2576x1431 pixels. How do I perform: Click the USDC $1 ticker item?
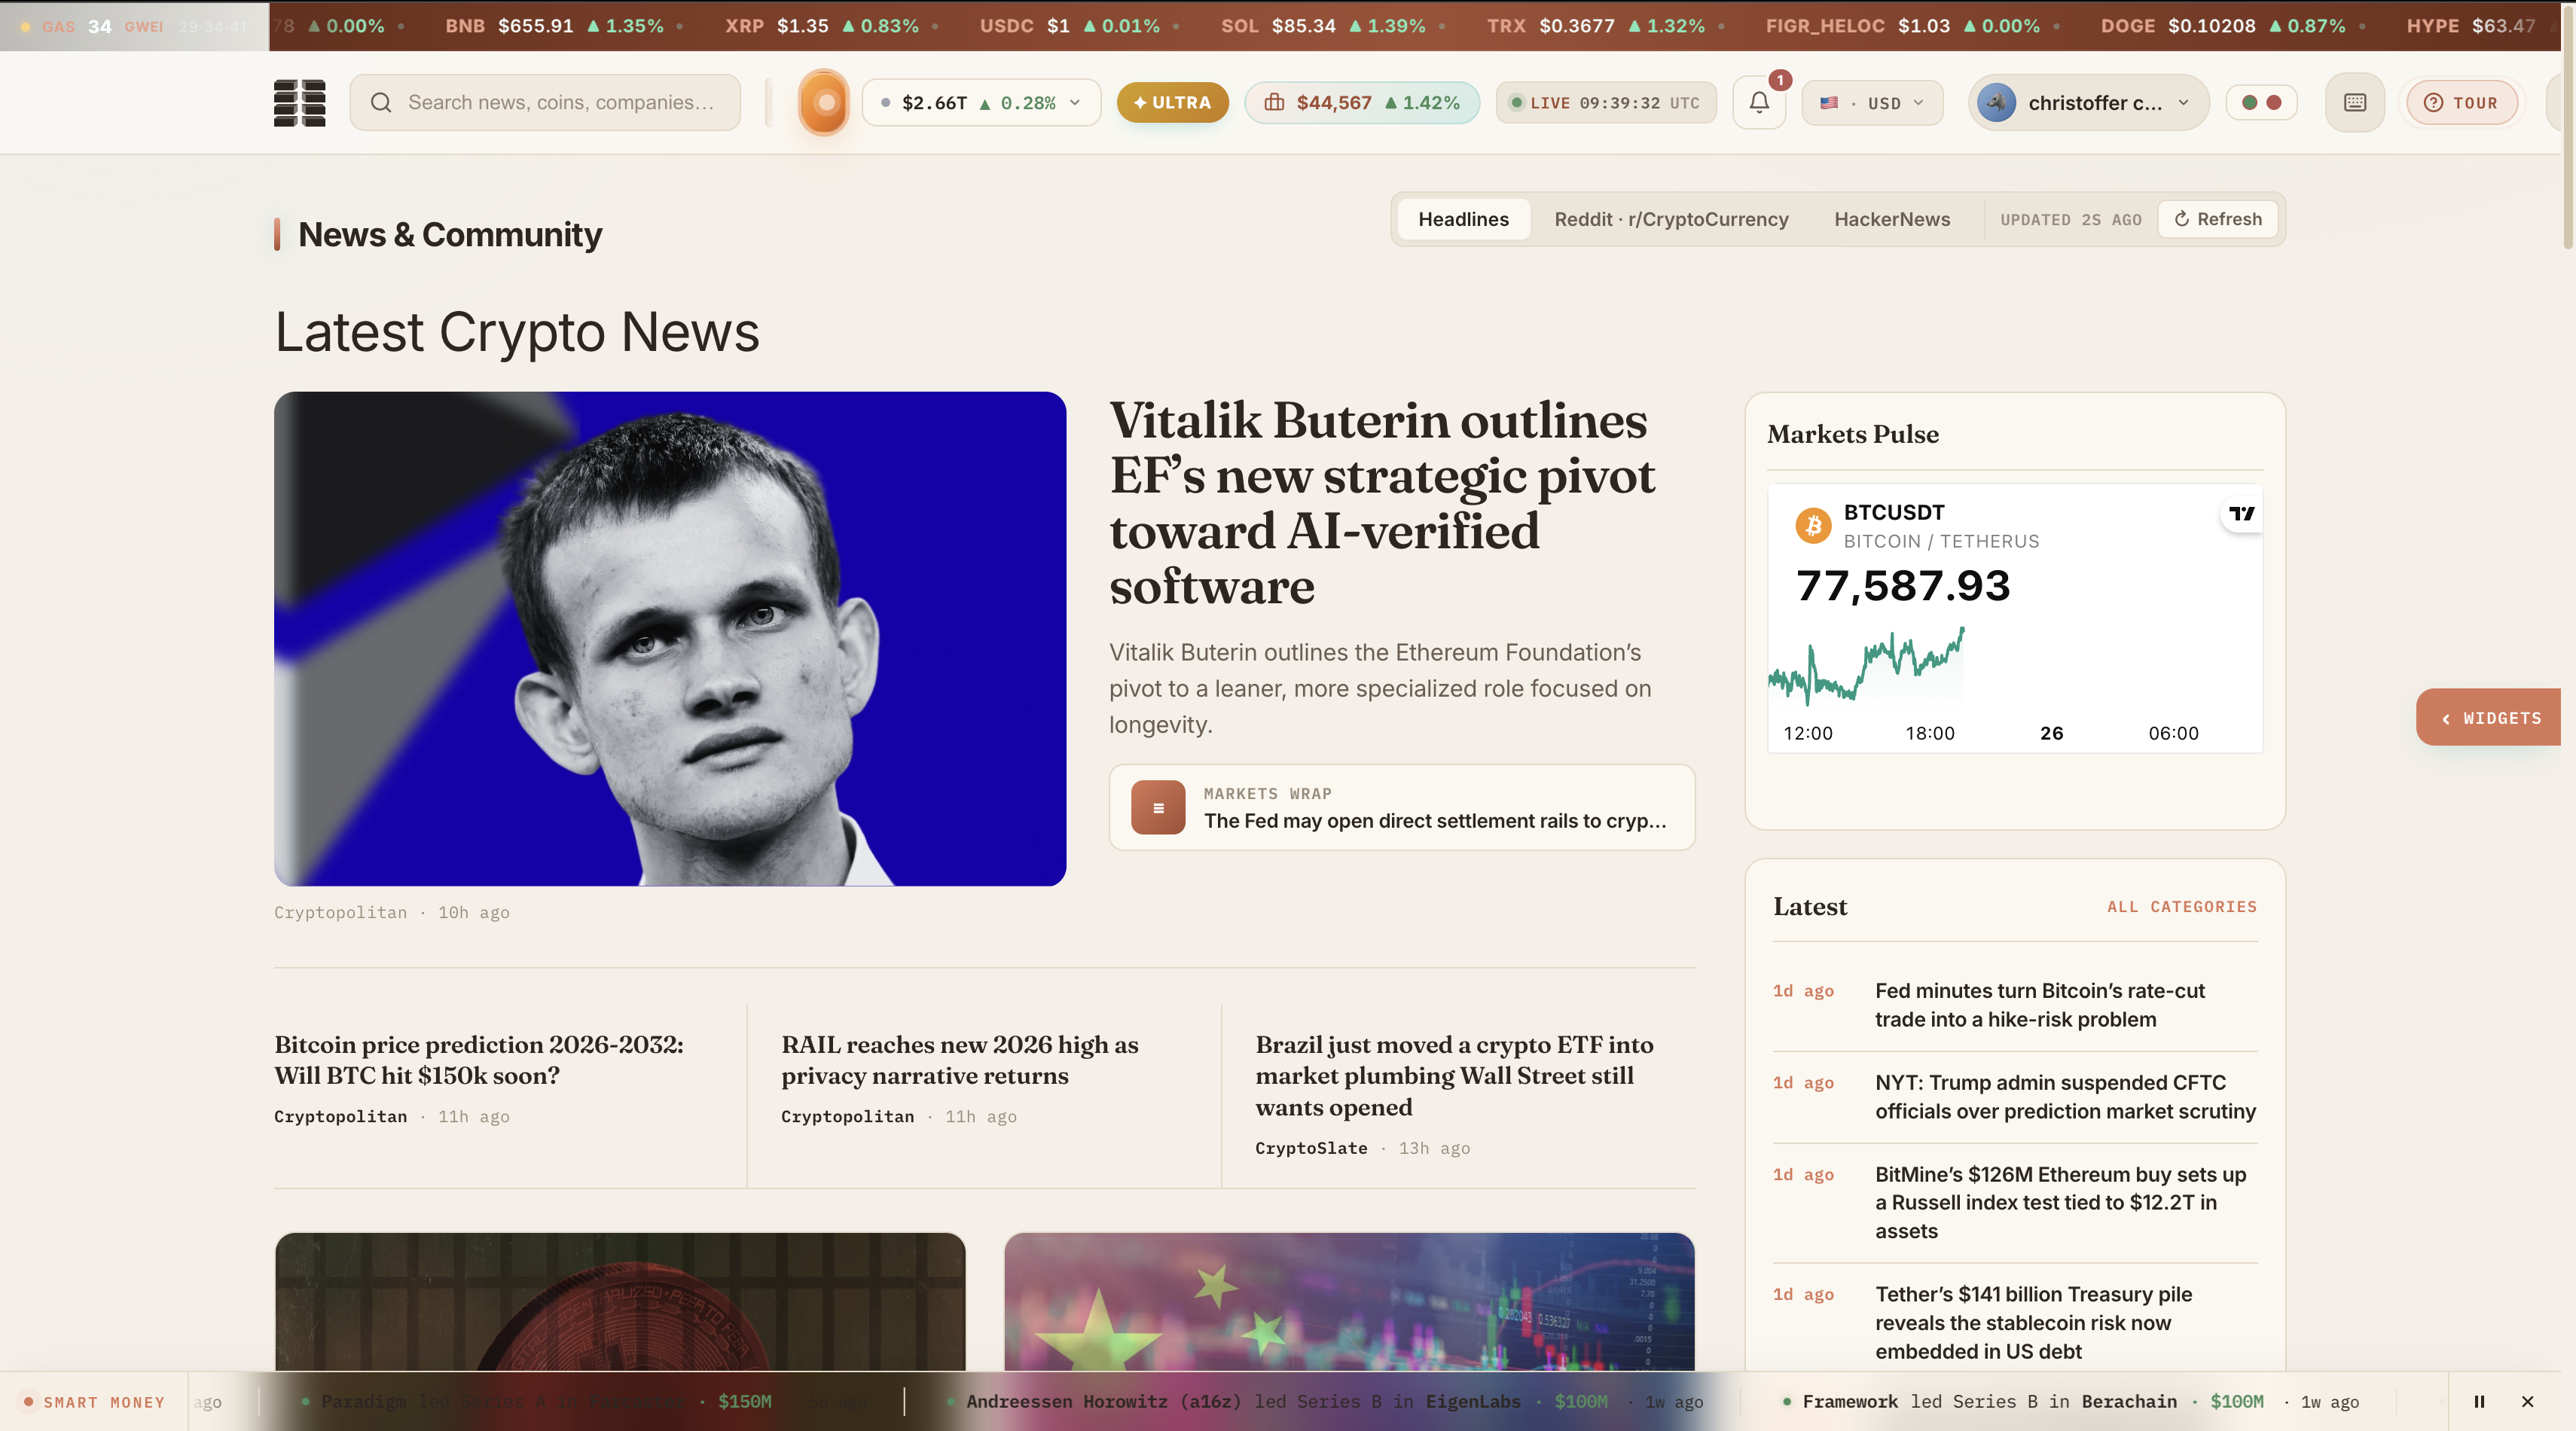tap(1069, 26)
